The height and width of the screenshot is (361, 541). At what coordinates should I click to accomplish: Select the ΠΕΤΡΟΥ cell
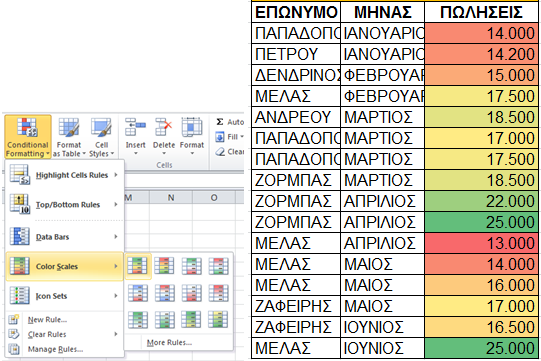coord(296,54)
